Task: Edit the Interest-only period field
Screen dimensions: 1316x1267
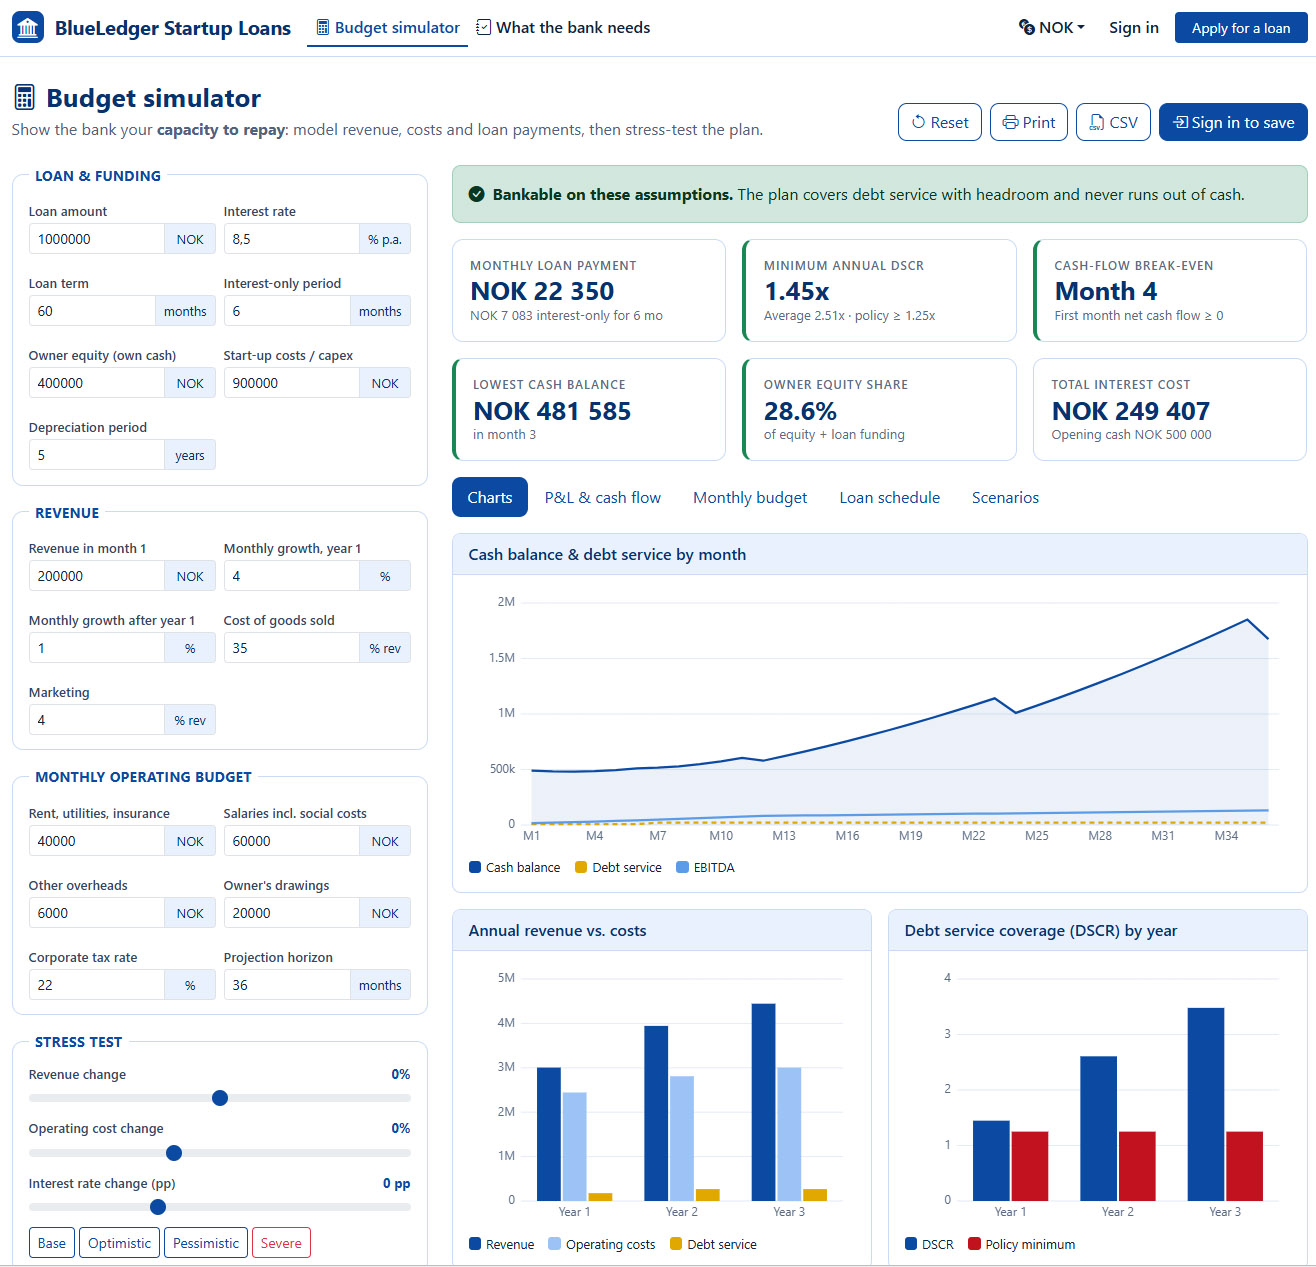Action: 287,311
